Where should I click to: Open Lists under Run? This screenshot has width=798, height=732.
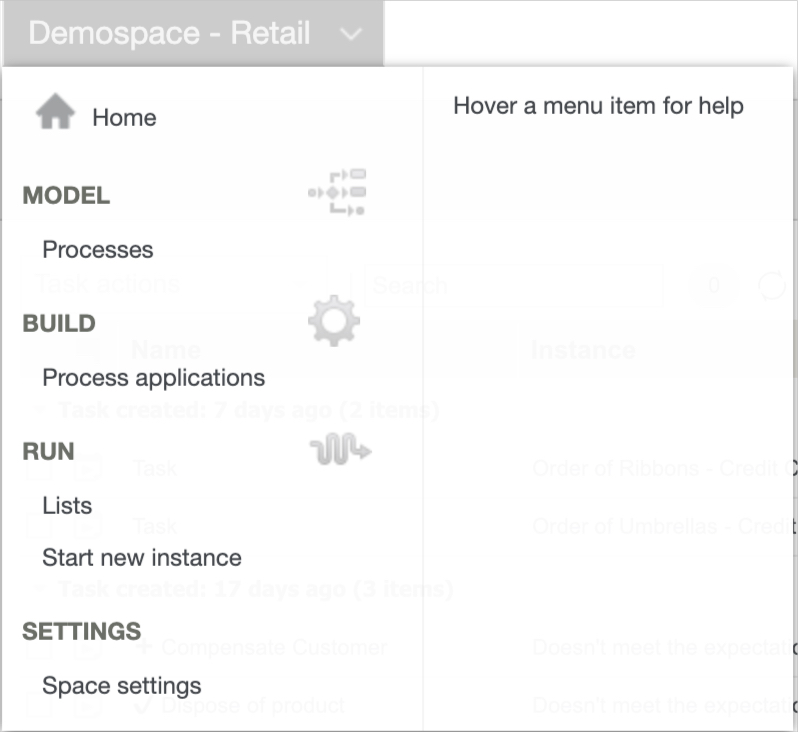tap(67, 506)
